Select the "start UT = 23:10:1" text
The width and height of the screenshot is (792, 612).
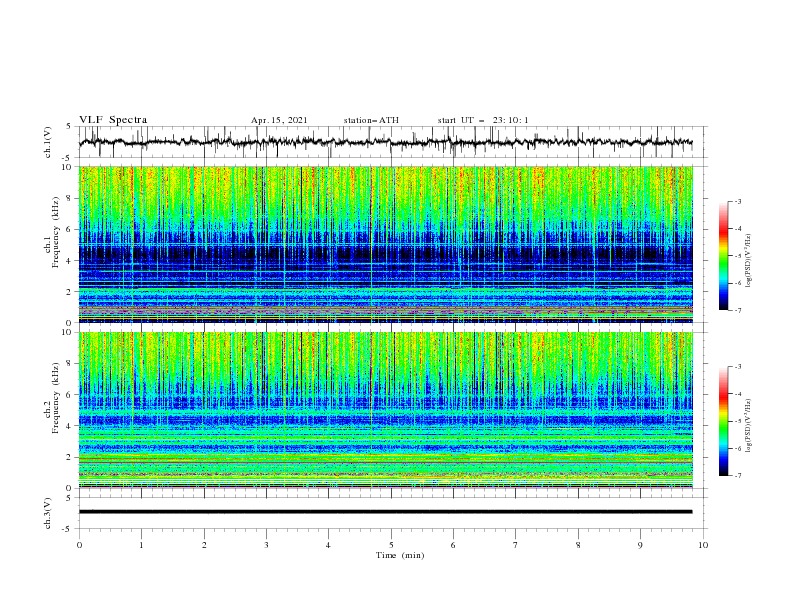pos(483,120)
